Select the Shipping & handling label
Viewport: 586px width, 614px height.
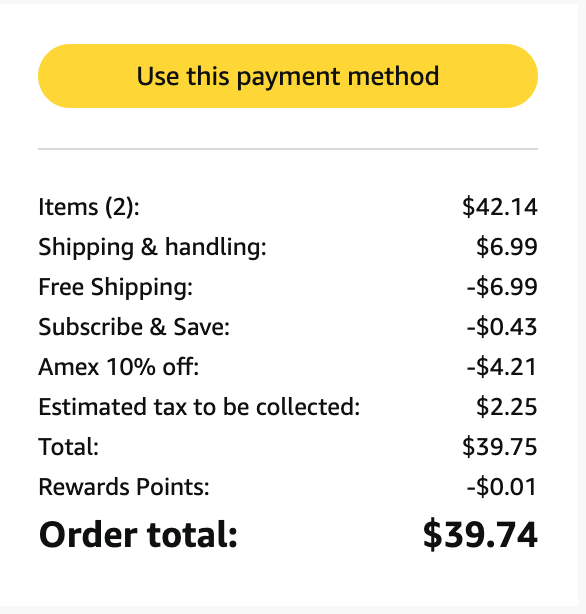tap(152, 247)
